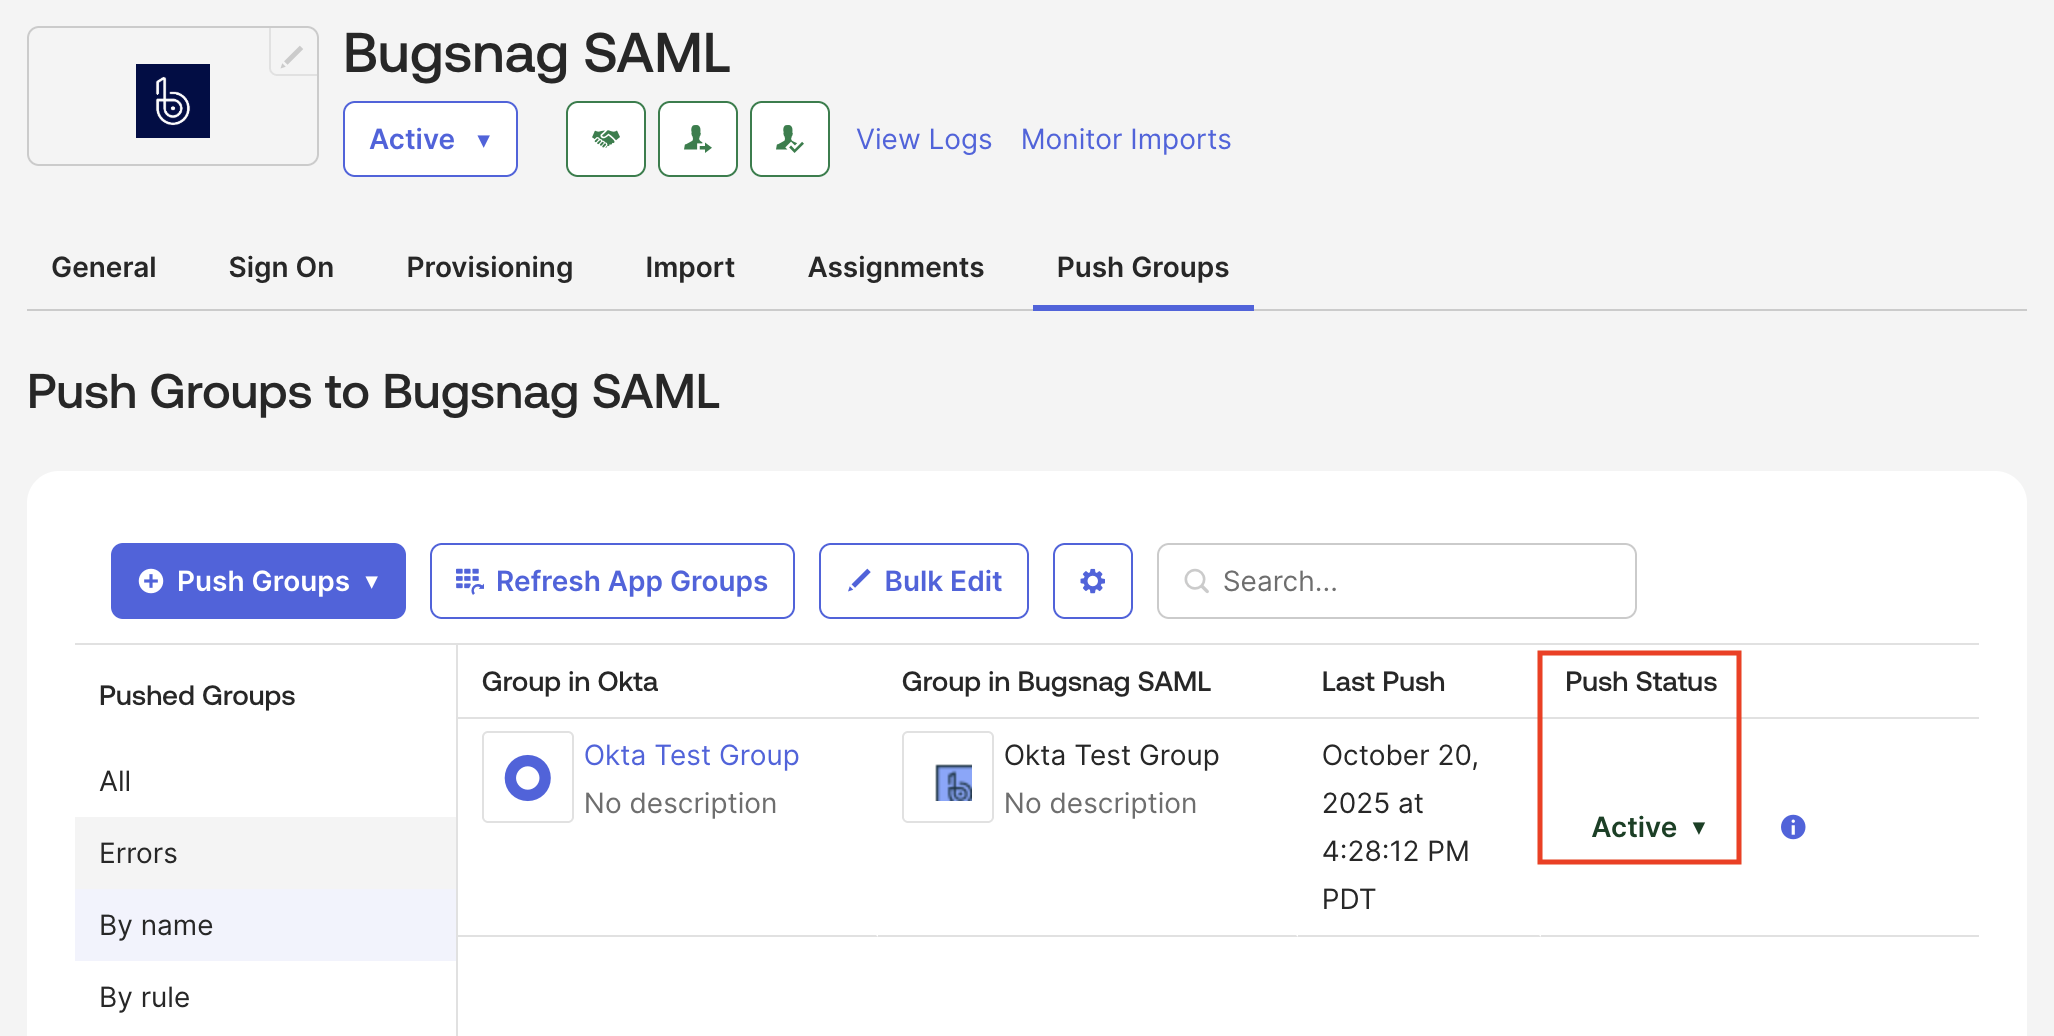The image size is (2054, 1036).
Task: Click inside the Search field
Action: tap(1396, 580)
